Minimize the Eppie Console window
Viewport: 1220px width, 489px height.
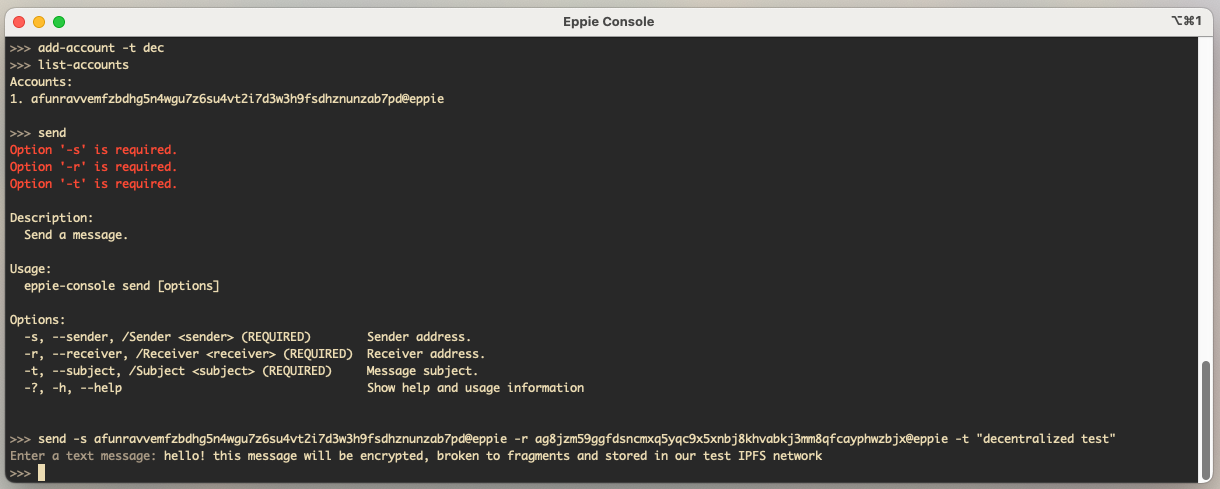[x=39, y=21]
